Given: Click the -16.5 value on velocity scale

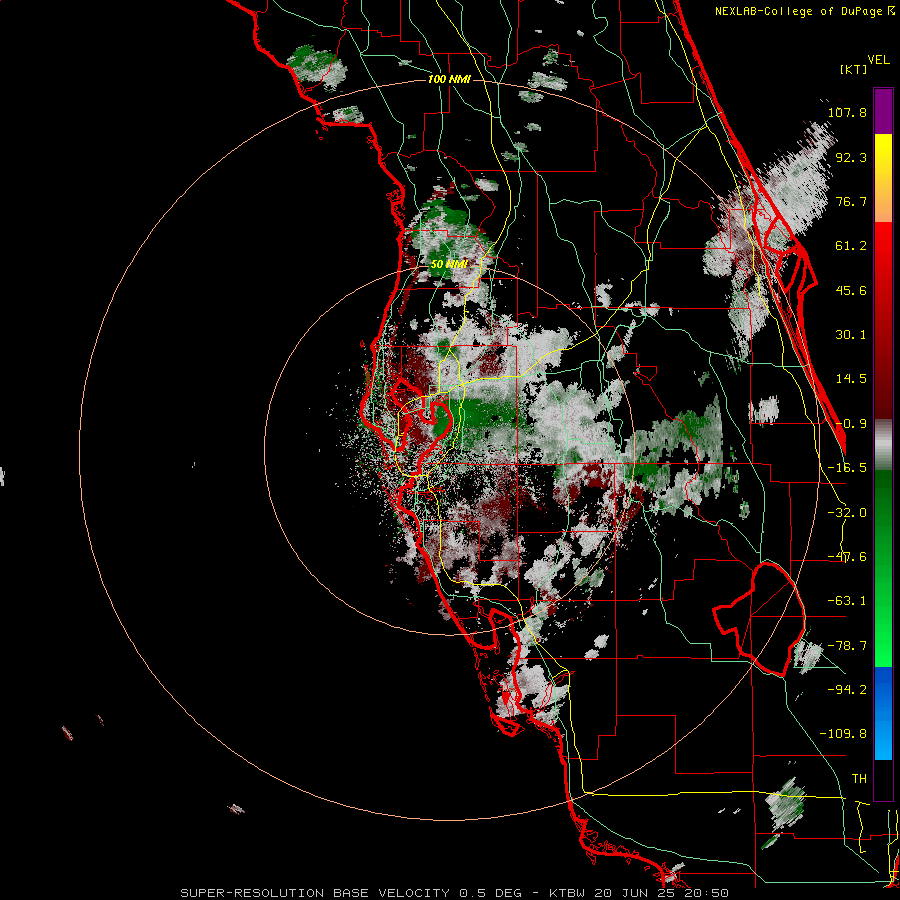Looking at the screenshot, I should 847,468.
